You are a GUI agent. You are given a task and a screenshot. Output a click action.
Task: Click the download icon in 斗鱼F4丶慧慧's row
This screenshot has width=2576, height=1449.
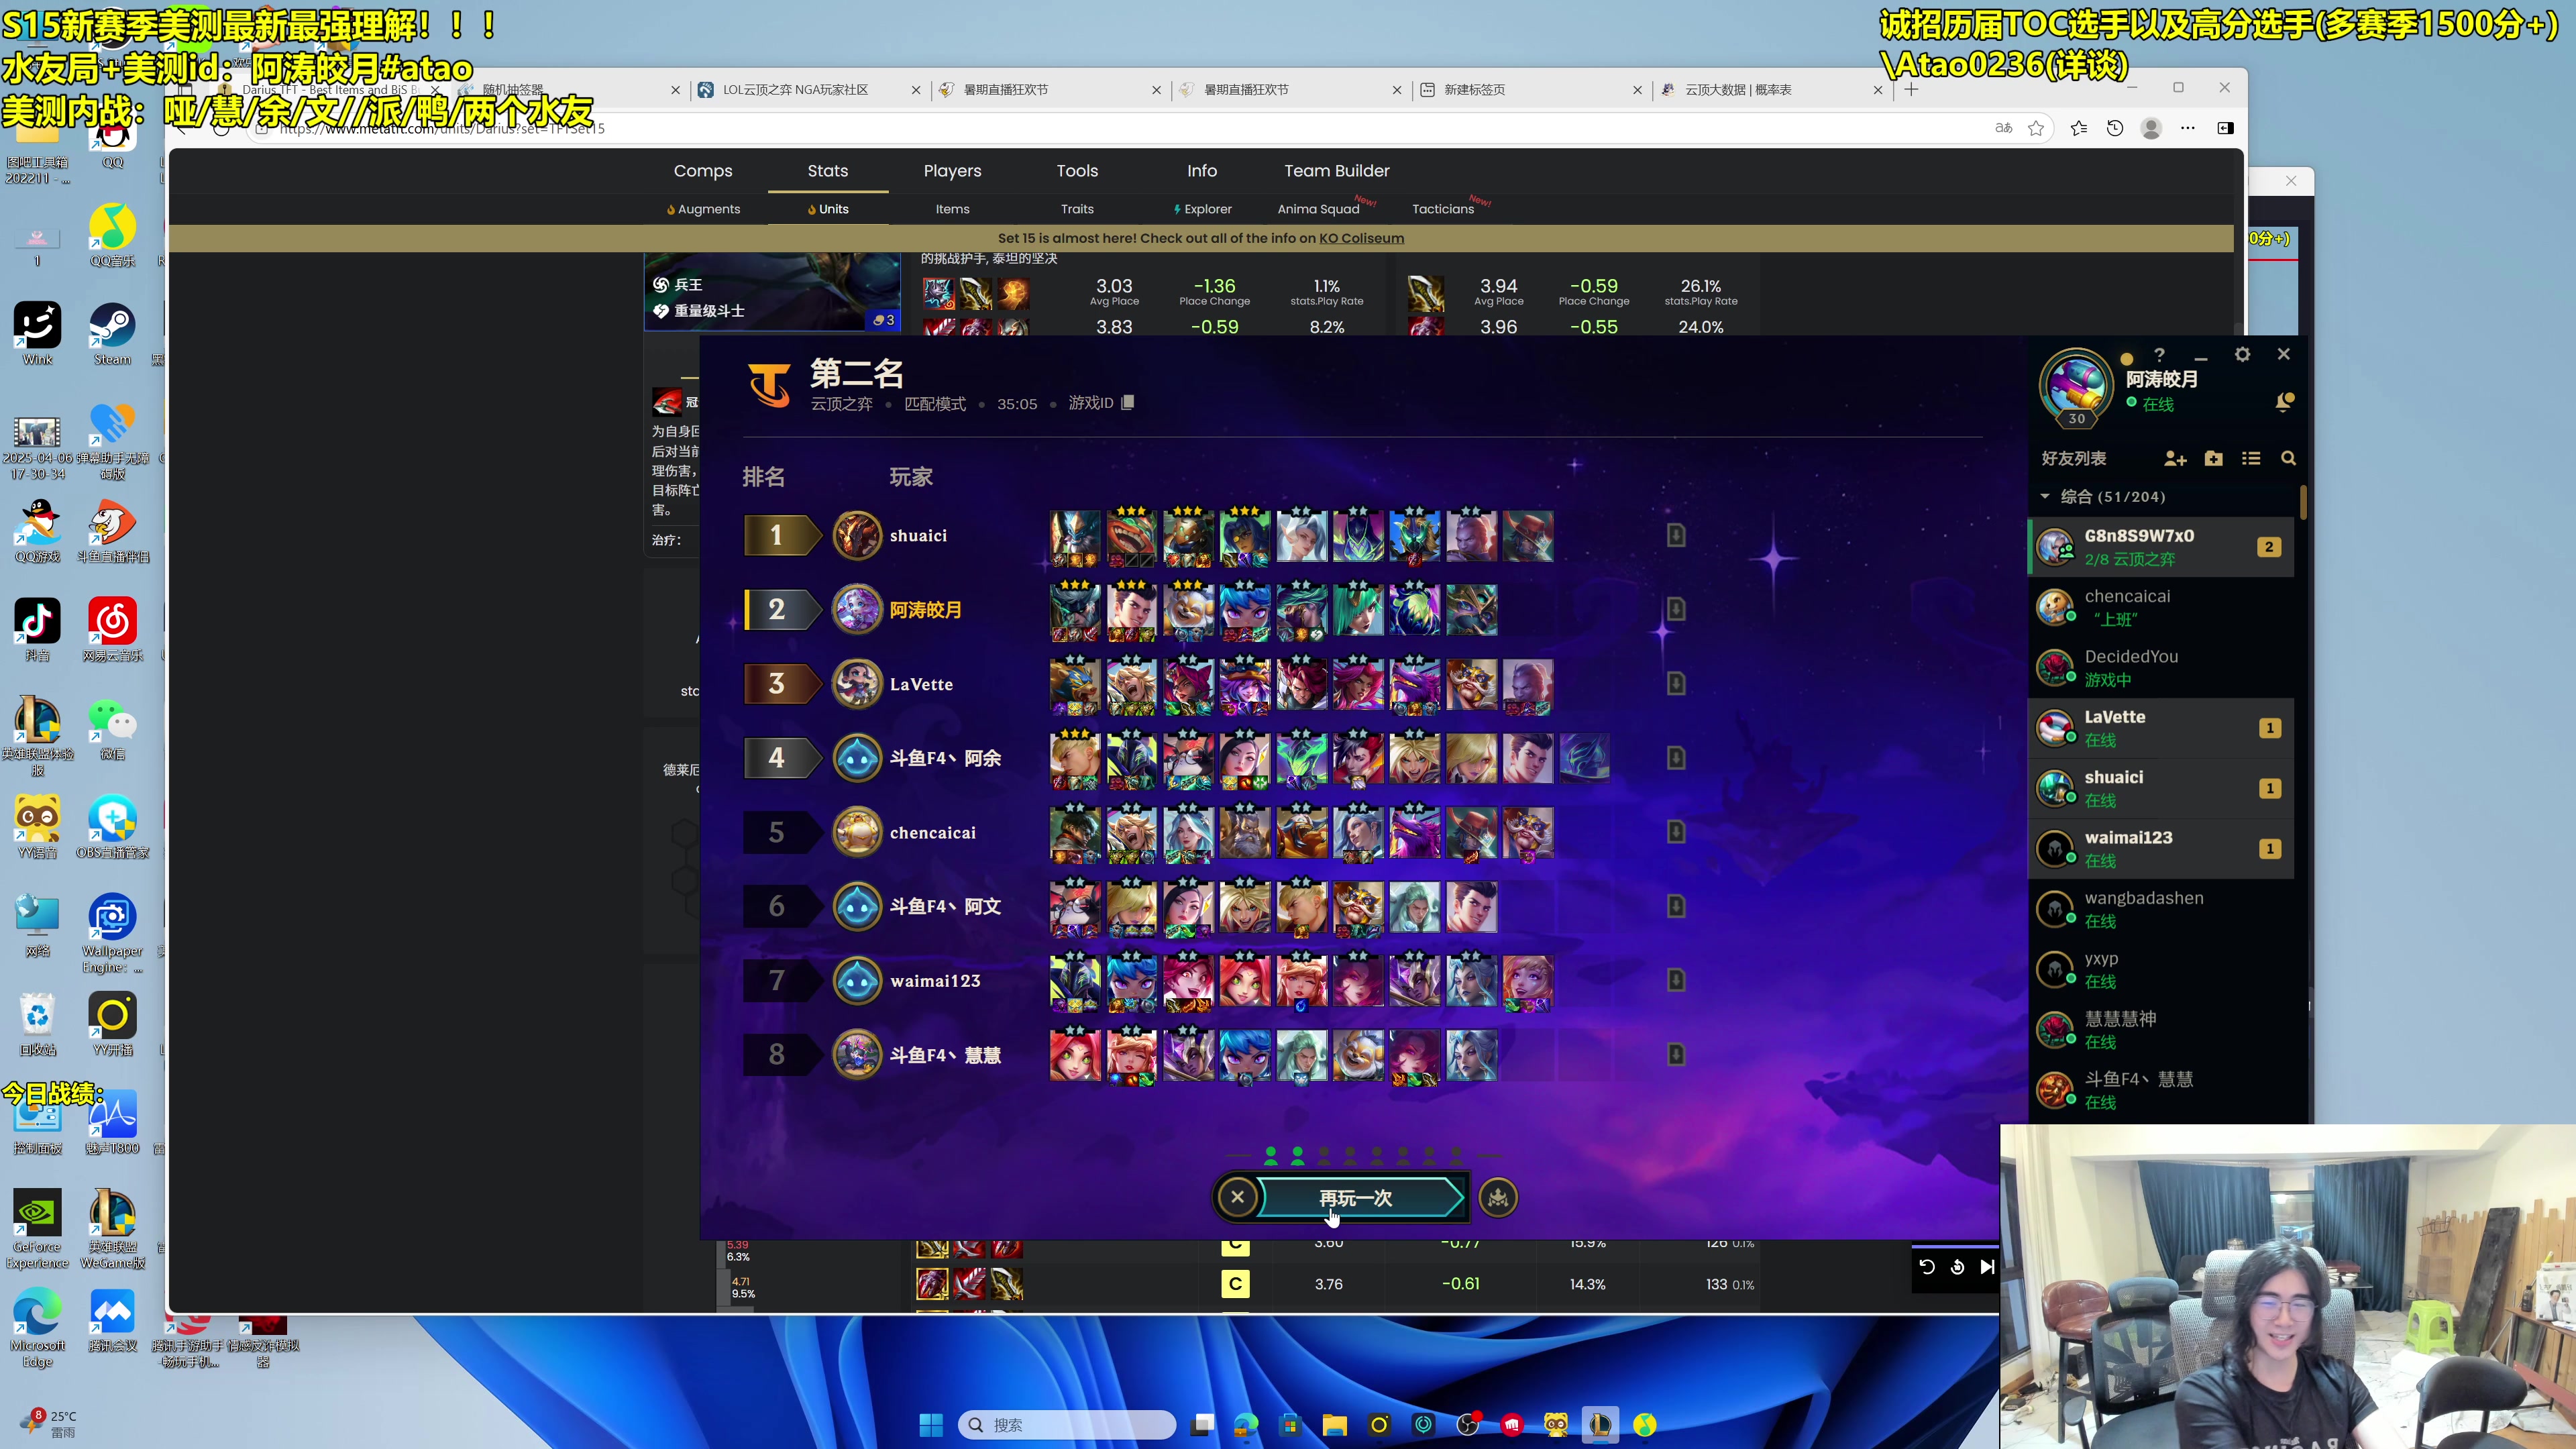click(1676, 1054)
